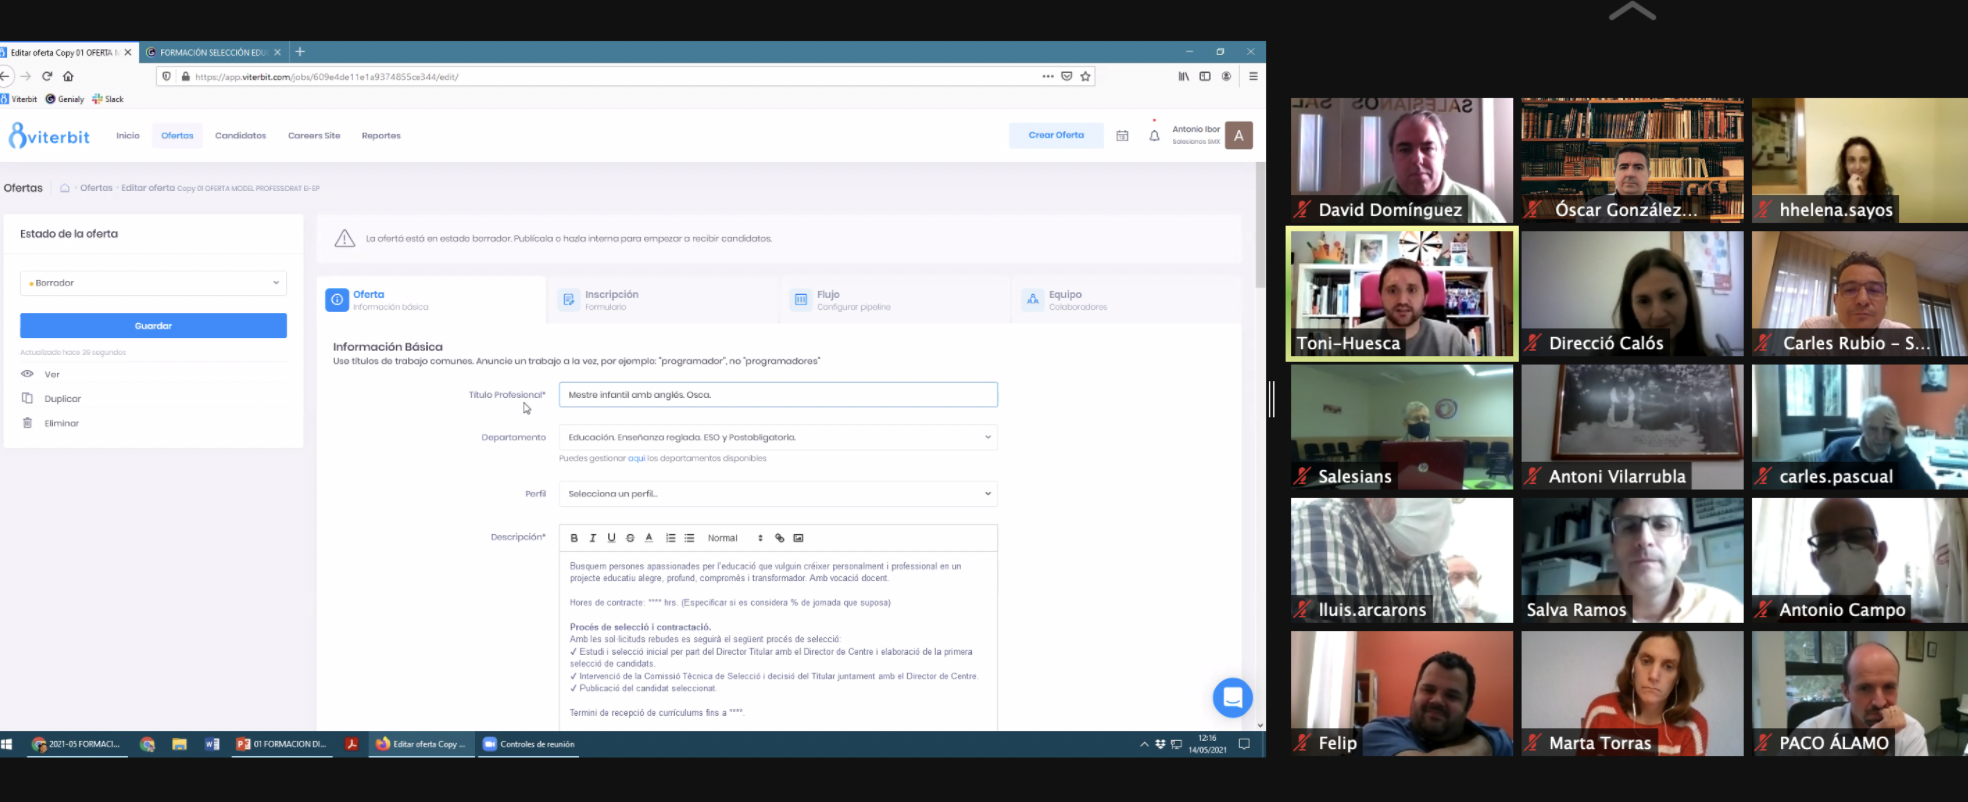
Task: Click the Eliminar trash icon
Action: pos(27,423)
